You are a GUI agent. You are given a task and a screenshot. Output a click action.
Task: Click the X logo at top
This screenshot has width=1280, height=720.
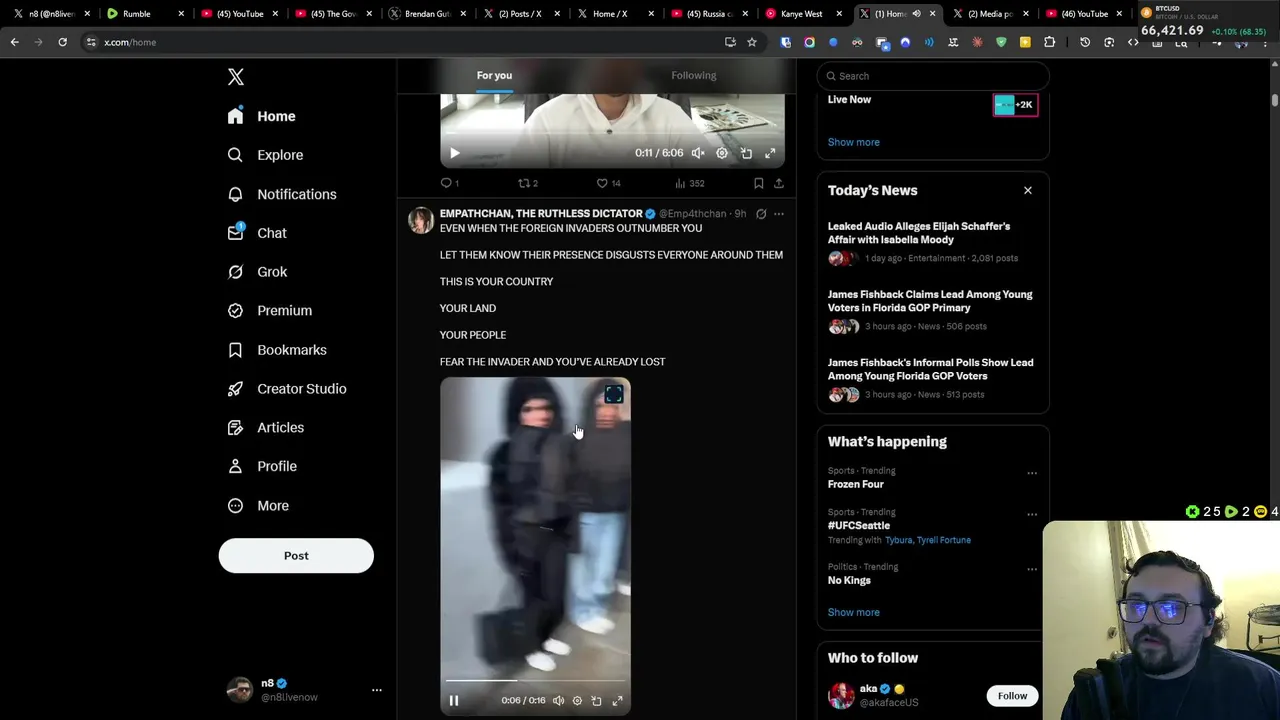[x=235, y=77]
